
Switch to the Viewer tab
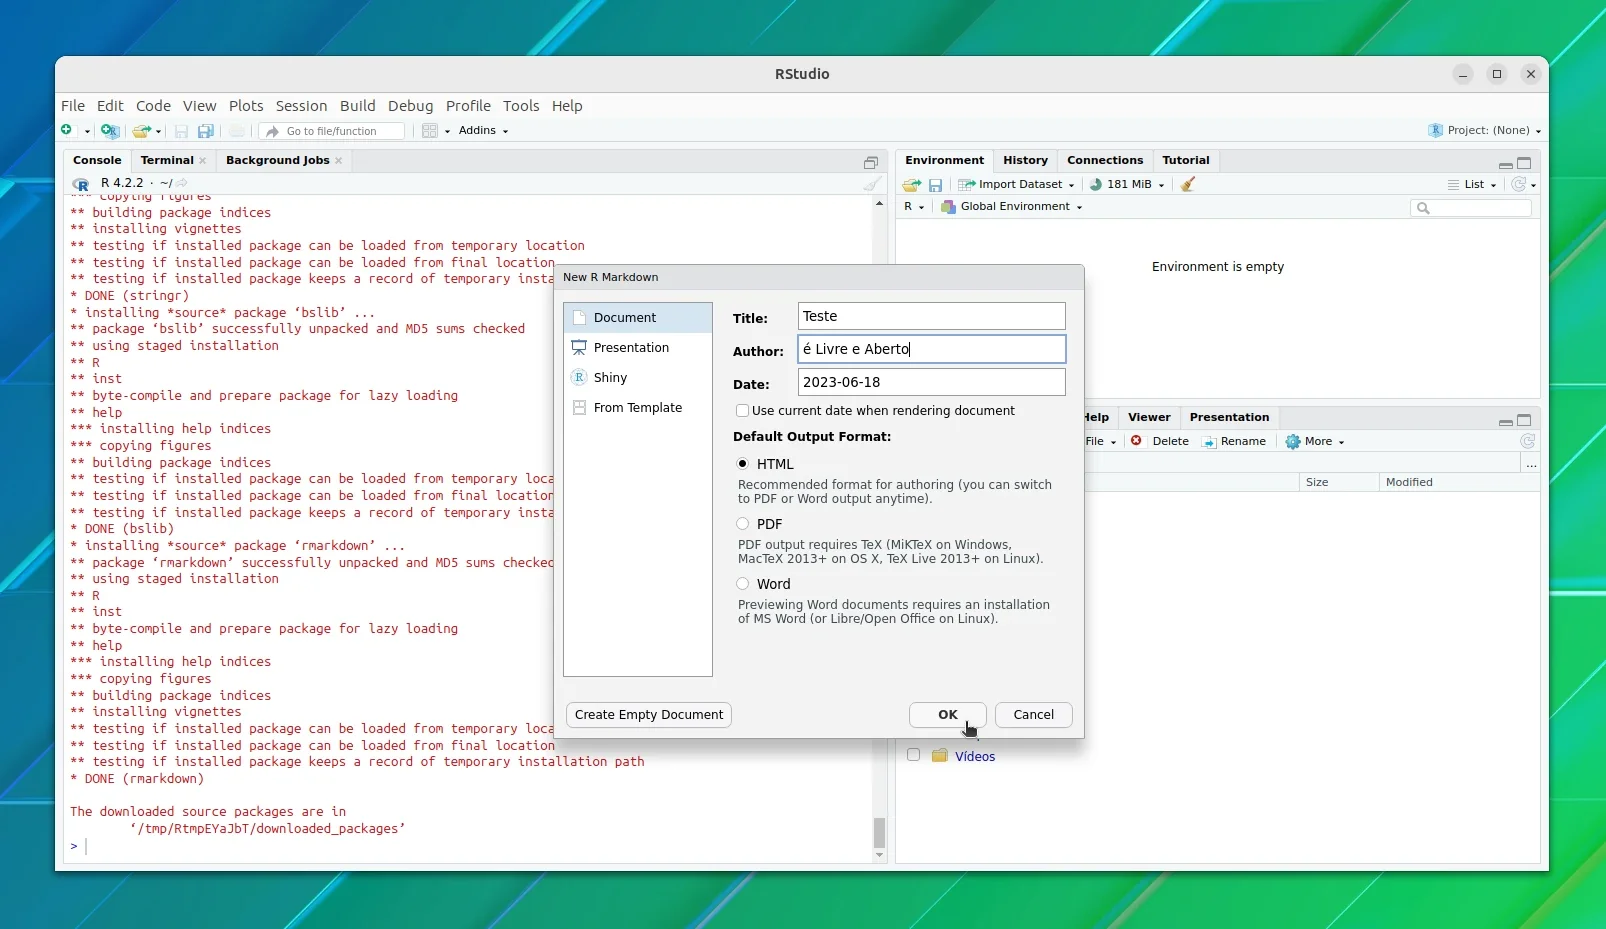click(1149, 417)
